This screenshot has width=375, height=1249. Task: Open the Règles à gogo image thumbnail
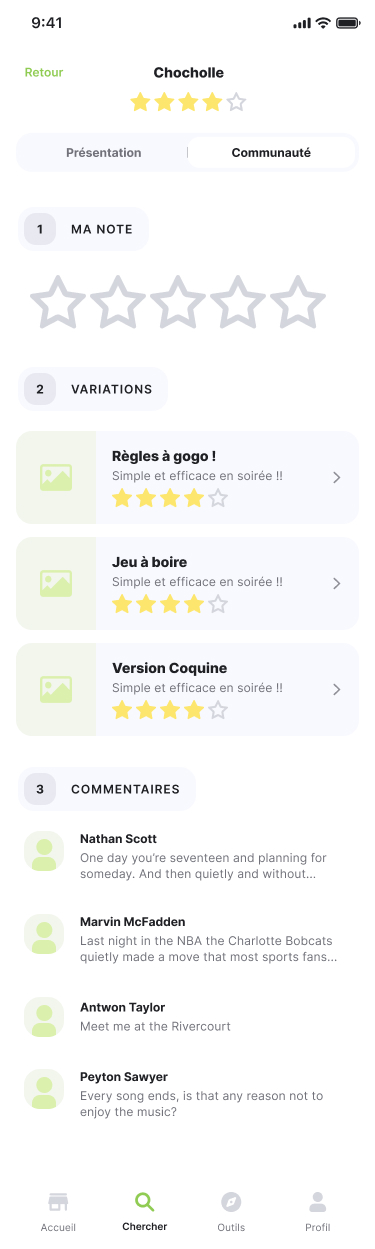click(56, 477)
